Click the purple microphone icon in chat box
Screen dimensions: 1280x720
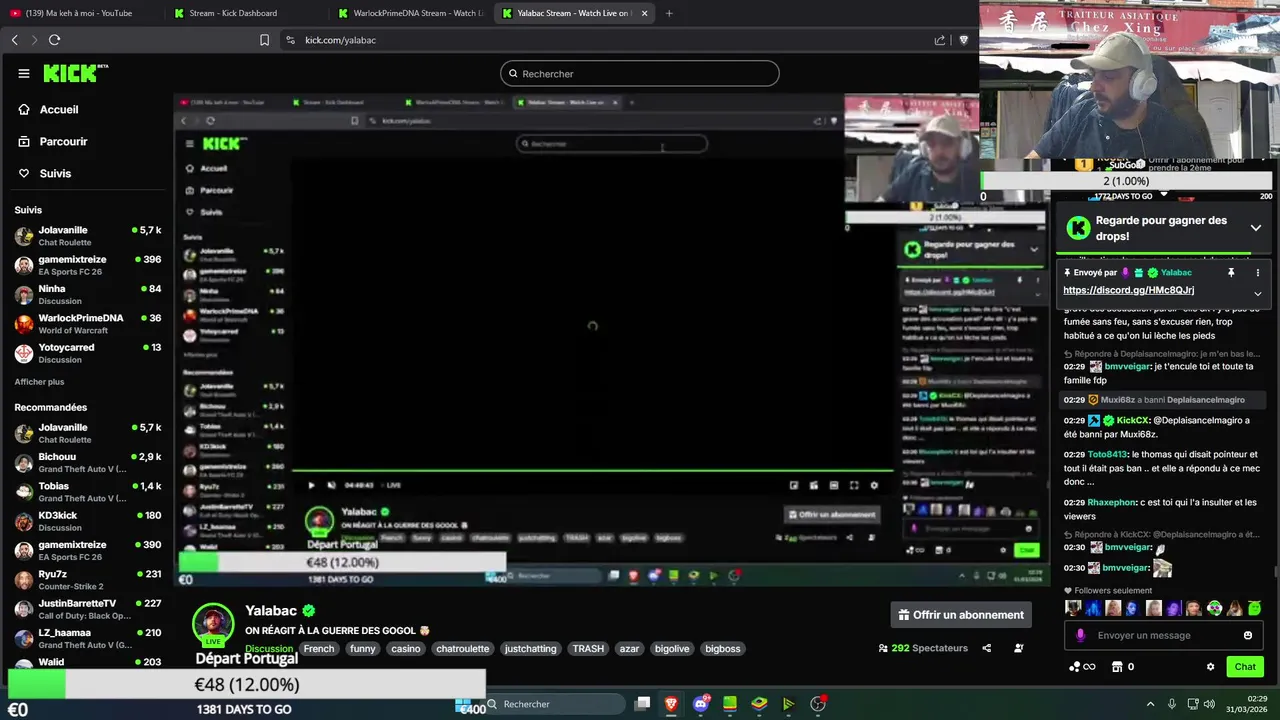coord(1080,636)
